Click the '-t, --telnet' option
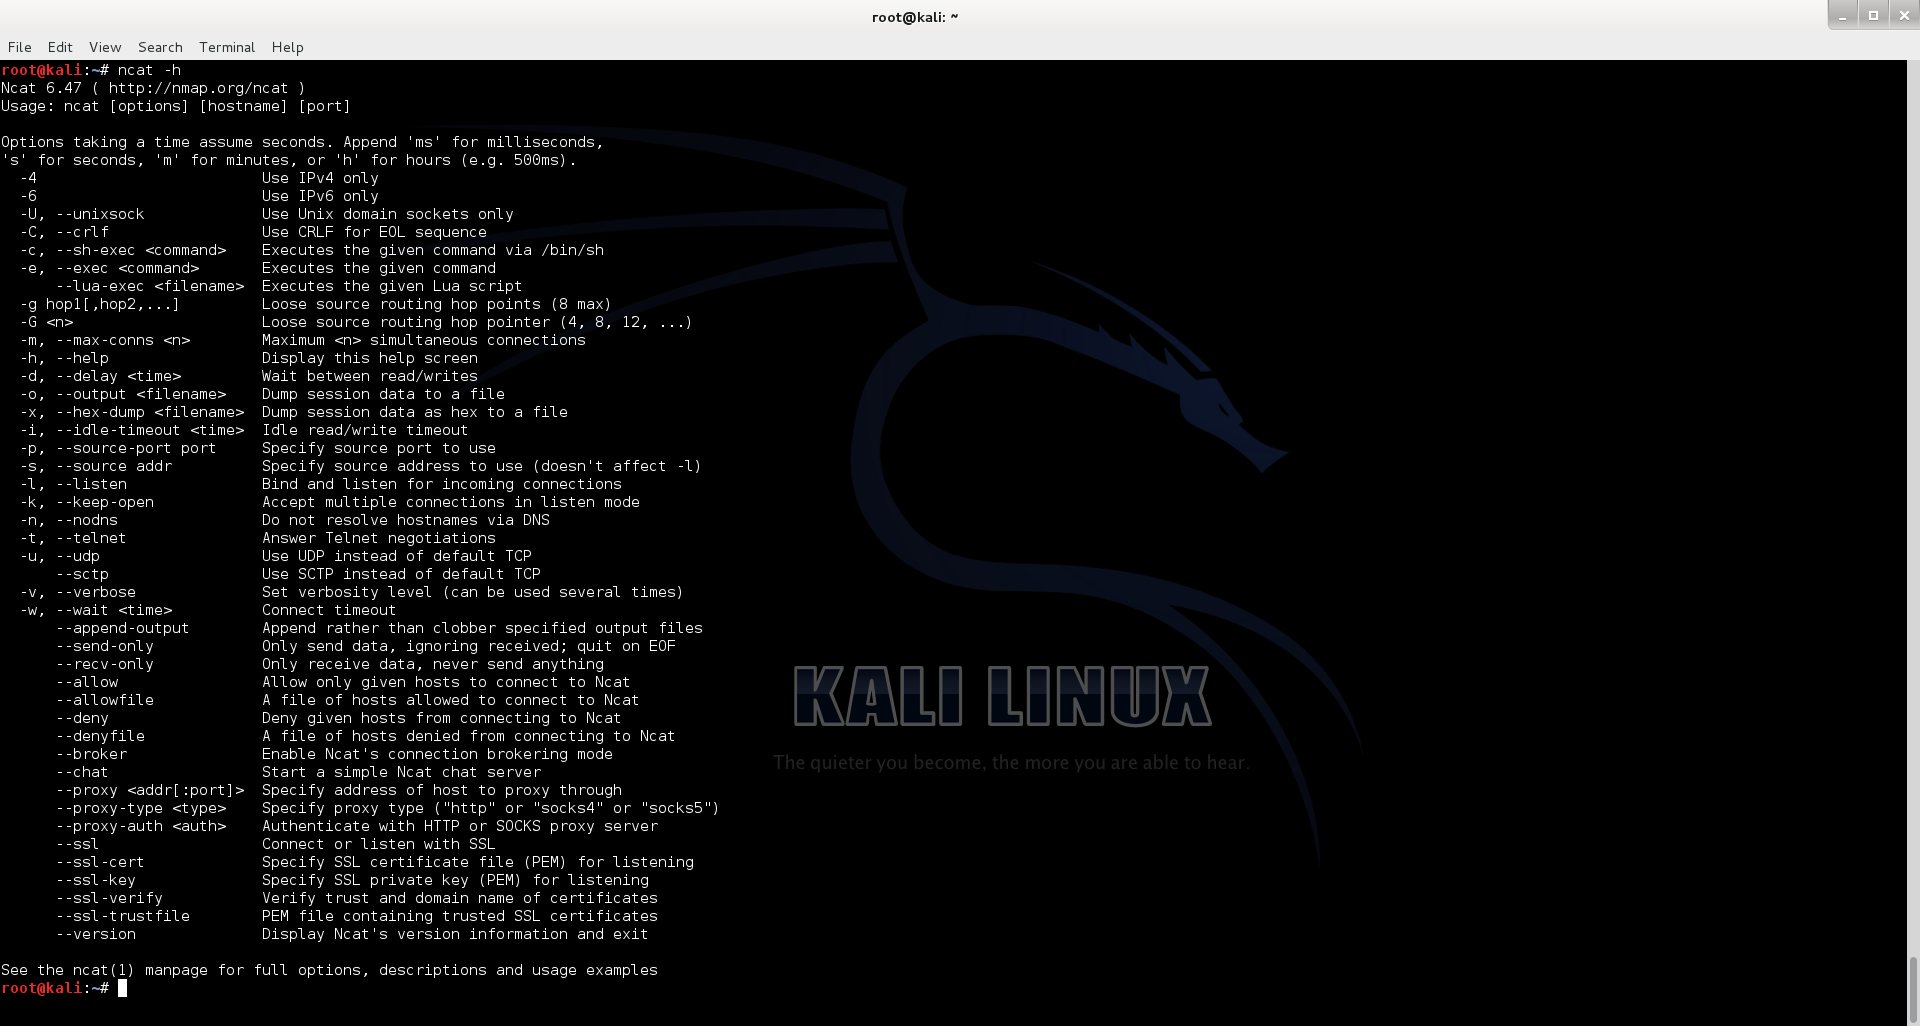1920x1026 pixels. tap(73, 538)
